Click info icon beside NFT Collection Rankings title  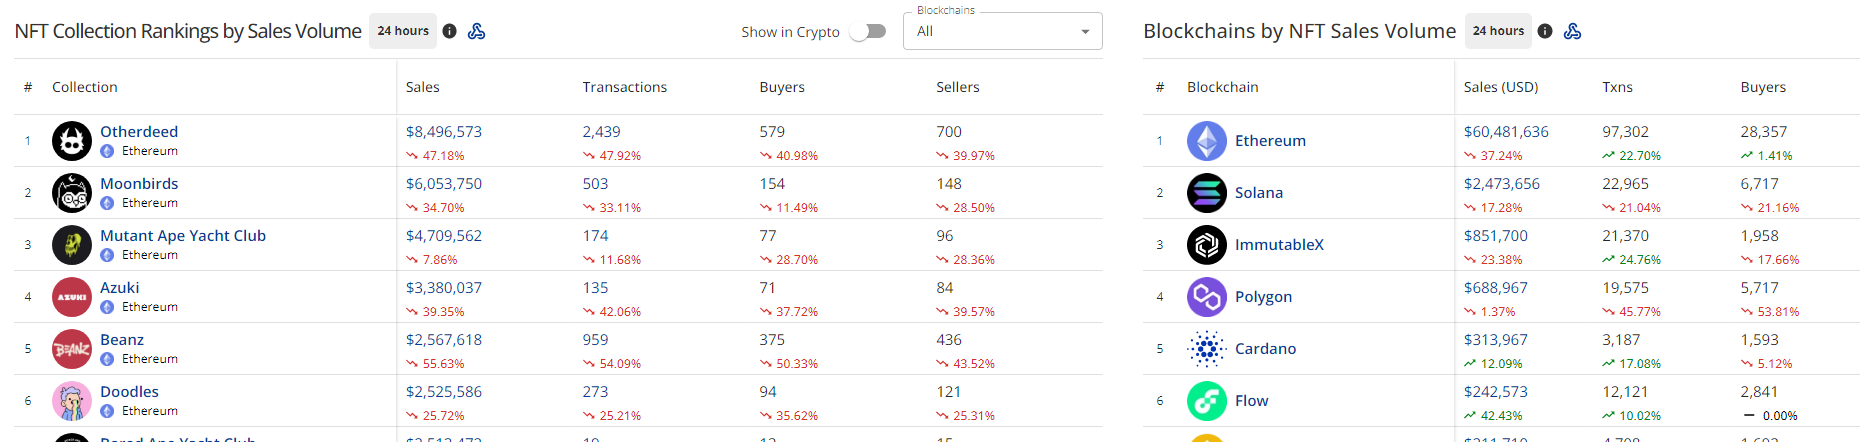tap(450, 31)
